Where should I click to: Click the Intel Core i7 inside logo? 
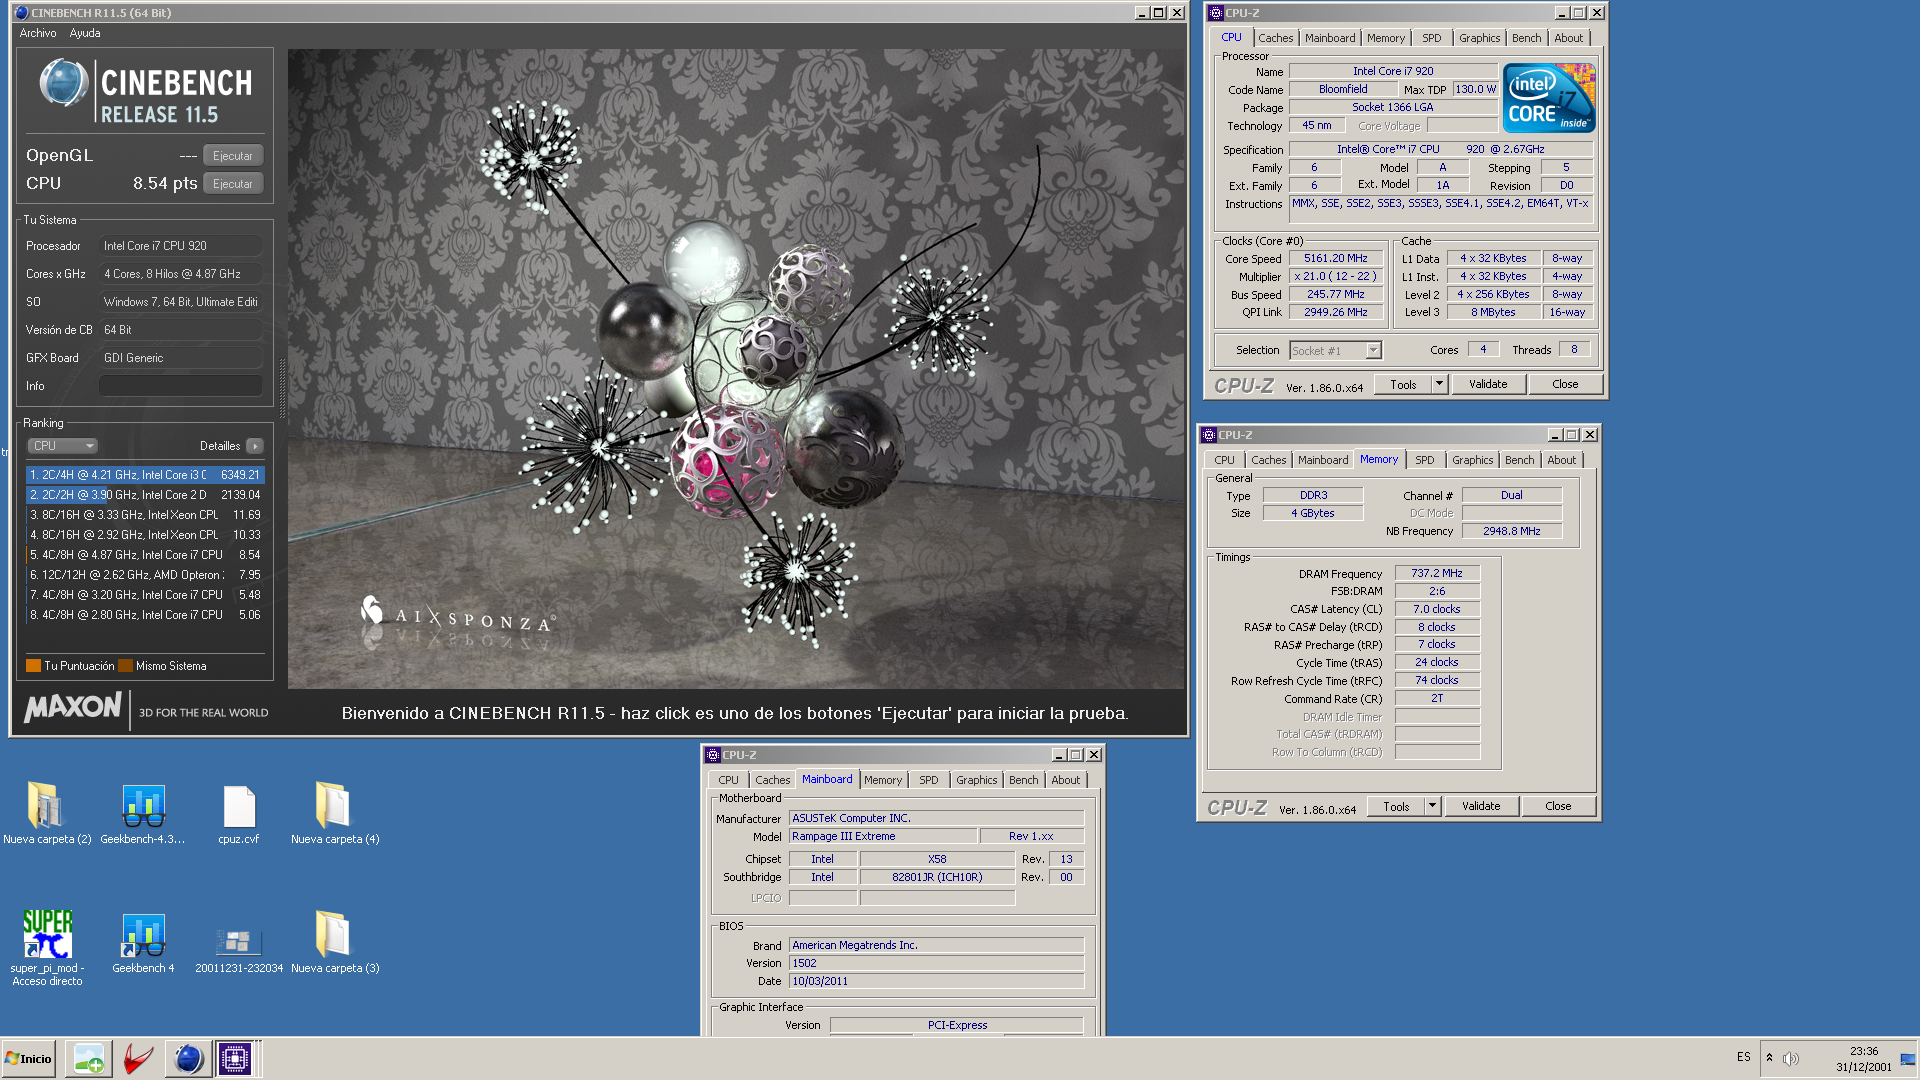click(1549, 98)
